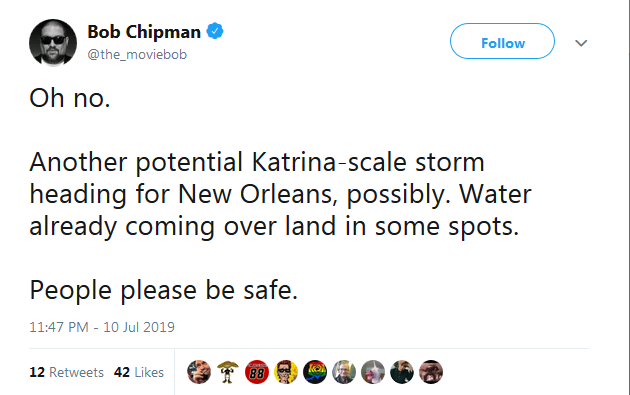Click the last liker avatar in the row

[431, 372]
